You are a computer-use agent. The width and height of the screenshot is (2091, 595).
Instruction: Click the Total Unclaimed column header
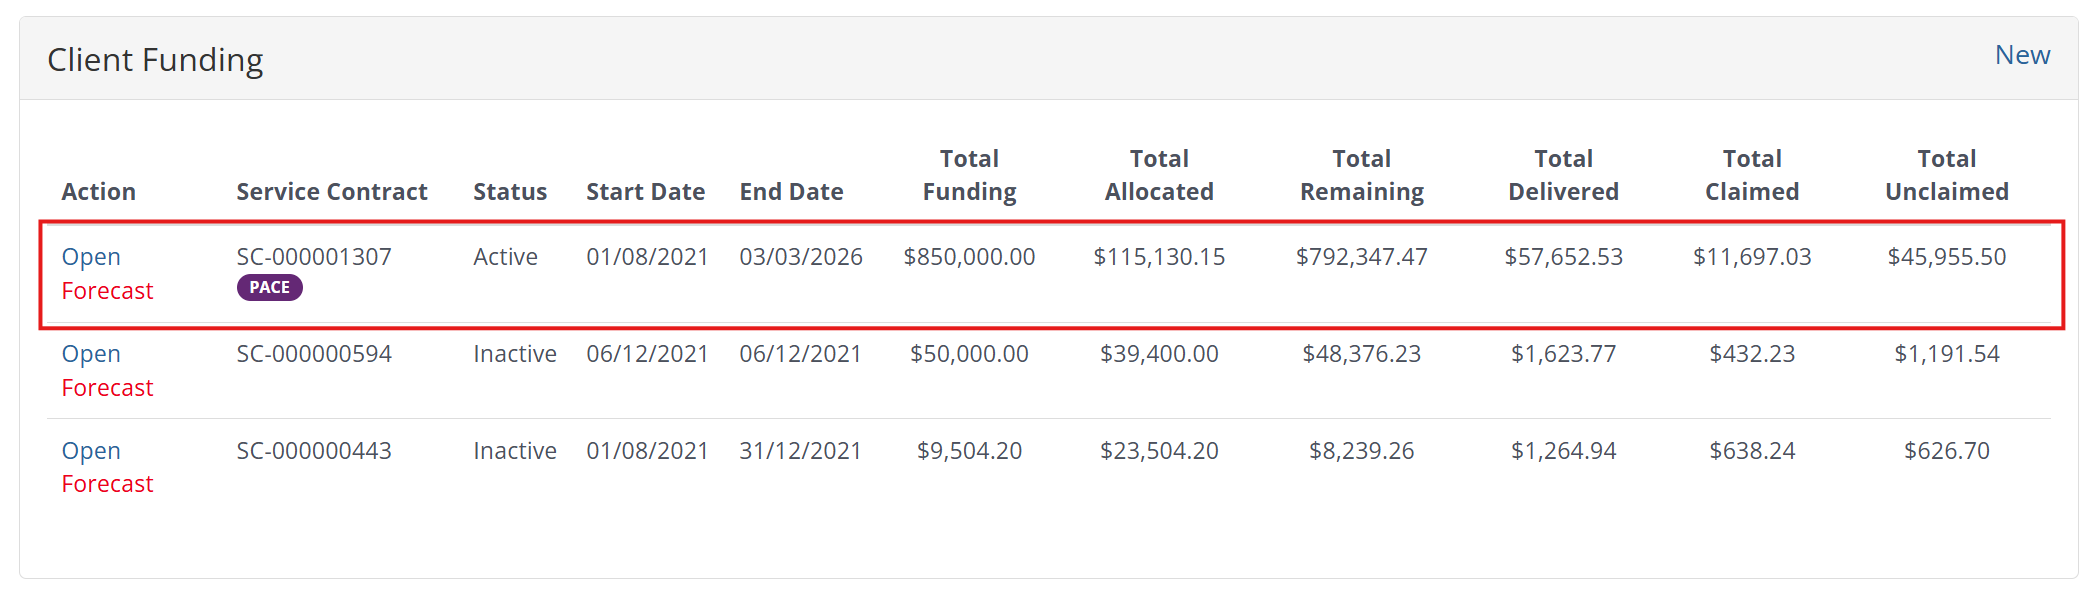tap(1946, 175)
